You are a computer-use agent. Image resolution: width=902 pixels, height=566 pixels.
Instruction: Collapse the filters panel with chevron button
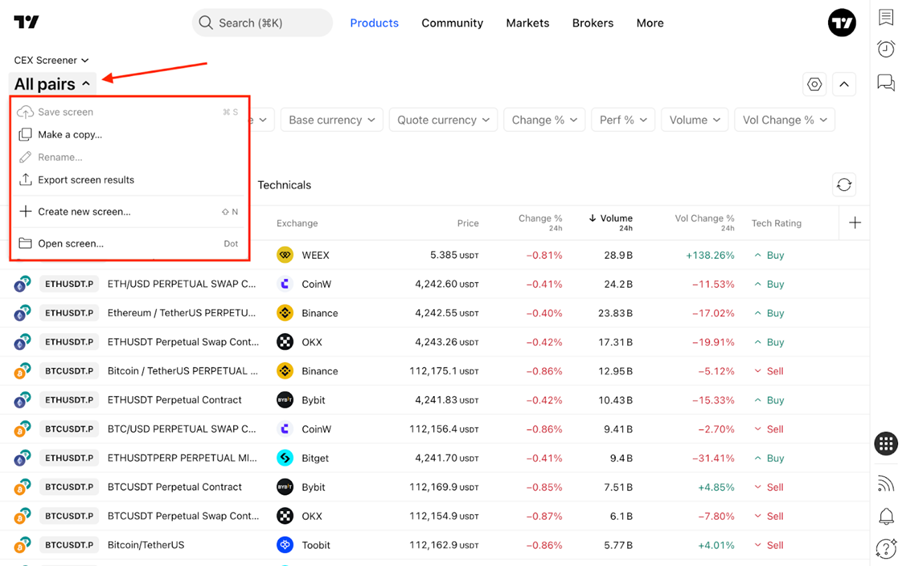point(844,85)
